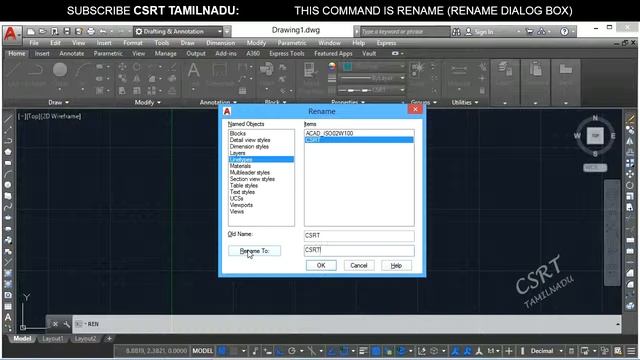Select Multileader styles in list
The image size is (640, 360).
tap(250, 173)
